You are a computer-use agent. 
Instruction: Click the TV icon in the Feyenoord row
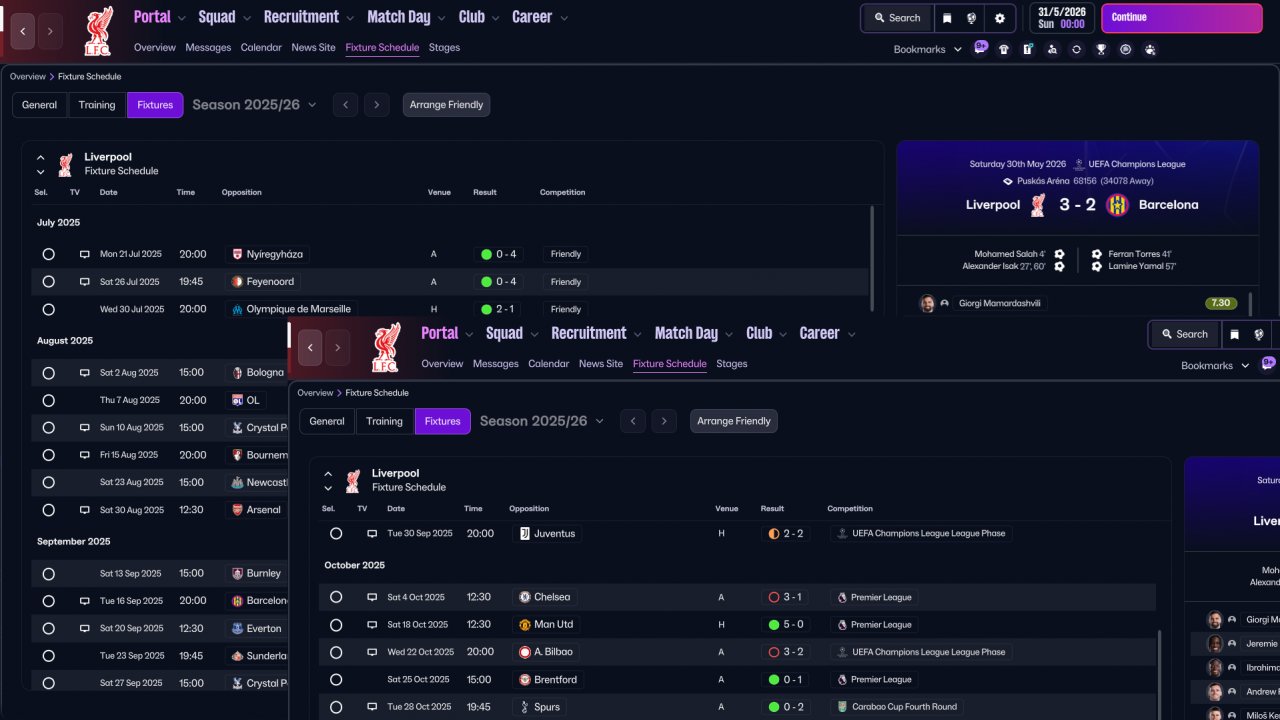tap(85, 282)
